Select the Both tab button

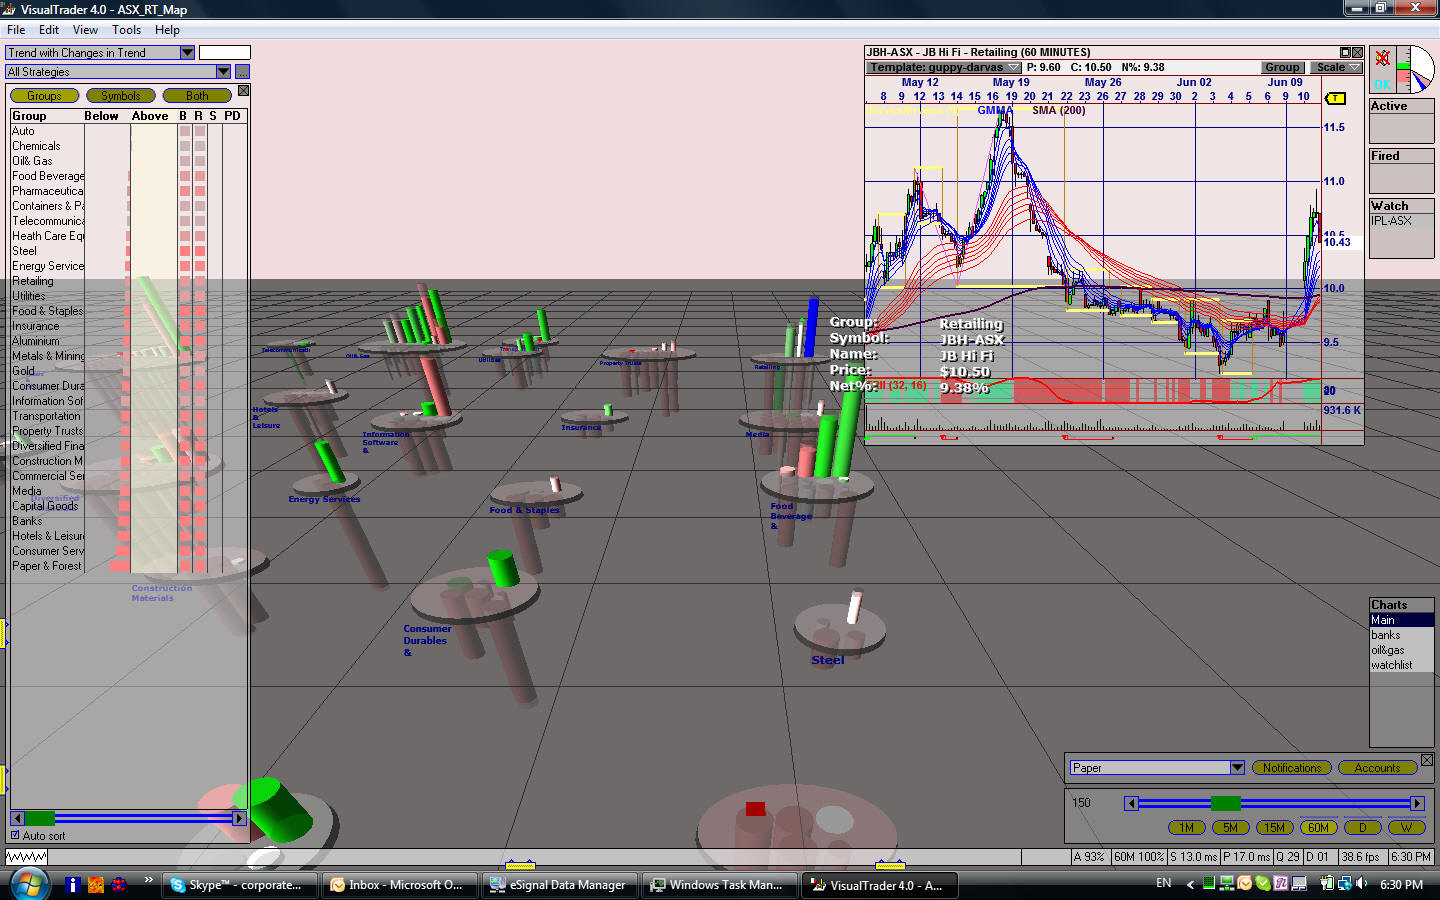[x=197, y=96]
